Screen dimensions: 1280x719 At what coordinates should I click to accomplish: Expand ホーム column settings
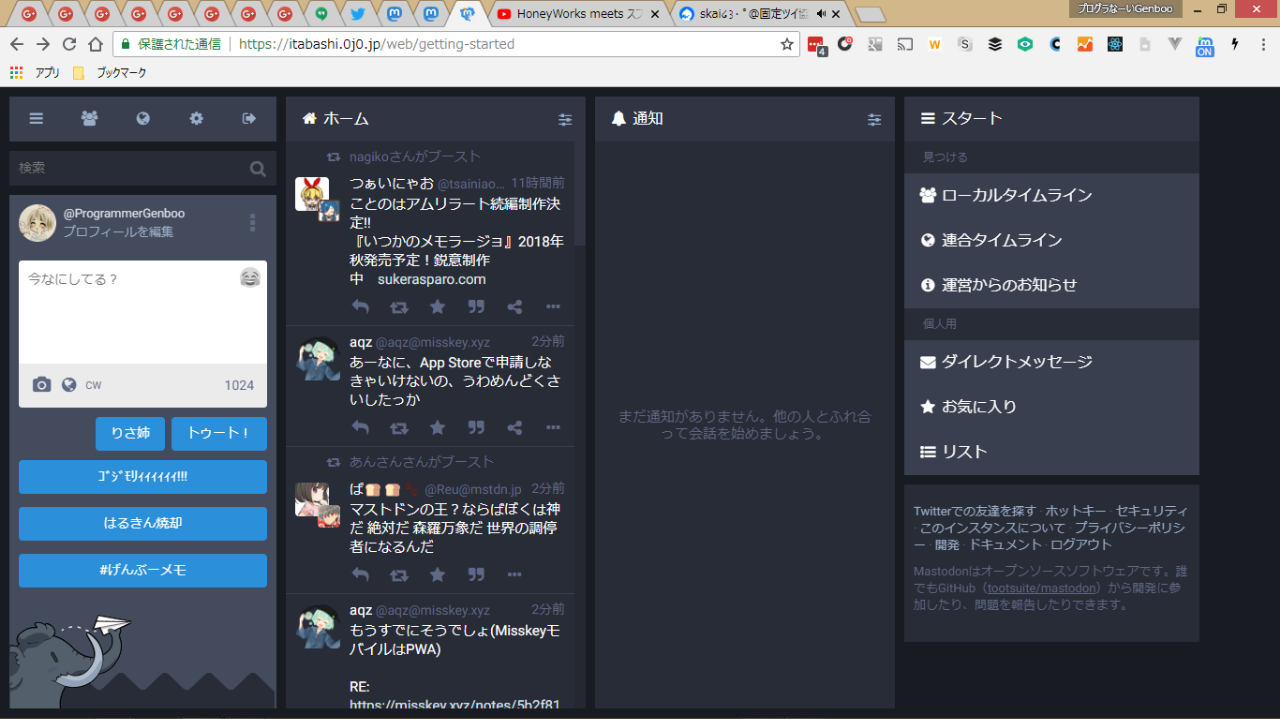(x=565, y=119)
